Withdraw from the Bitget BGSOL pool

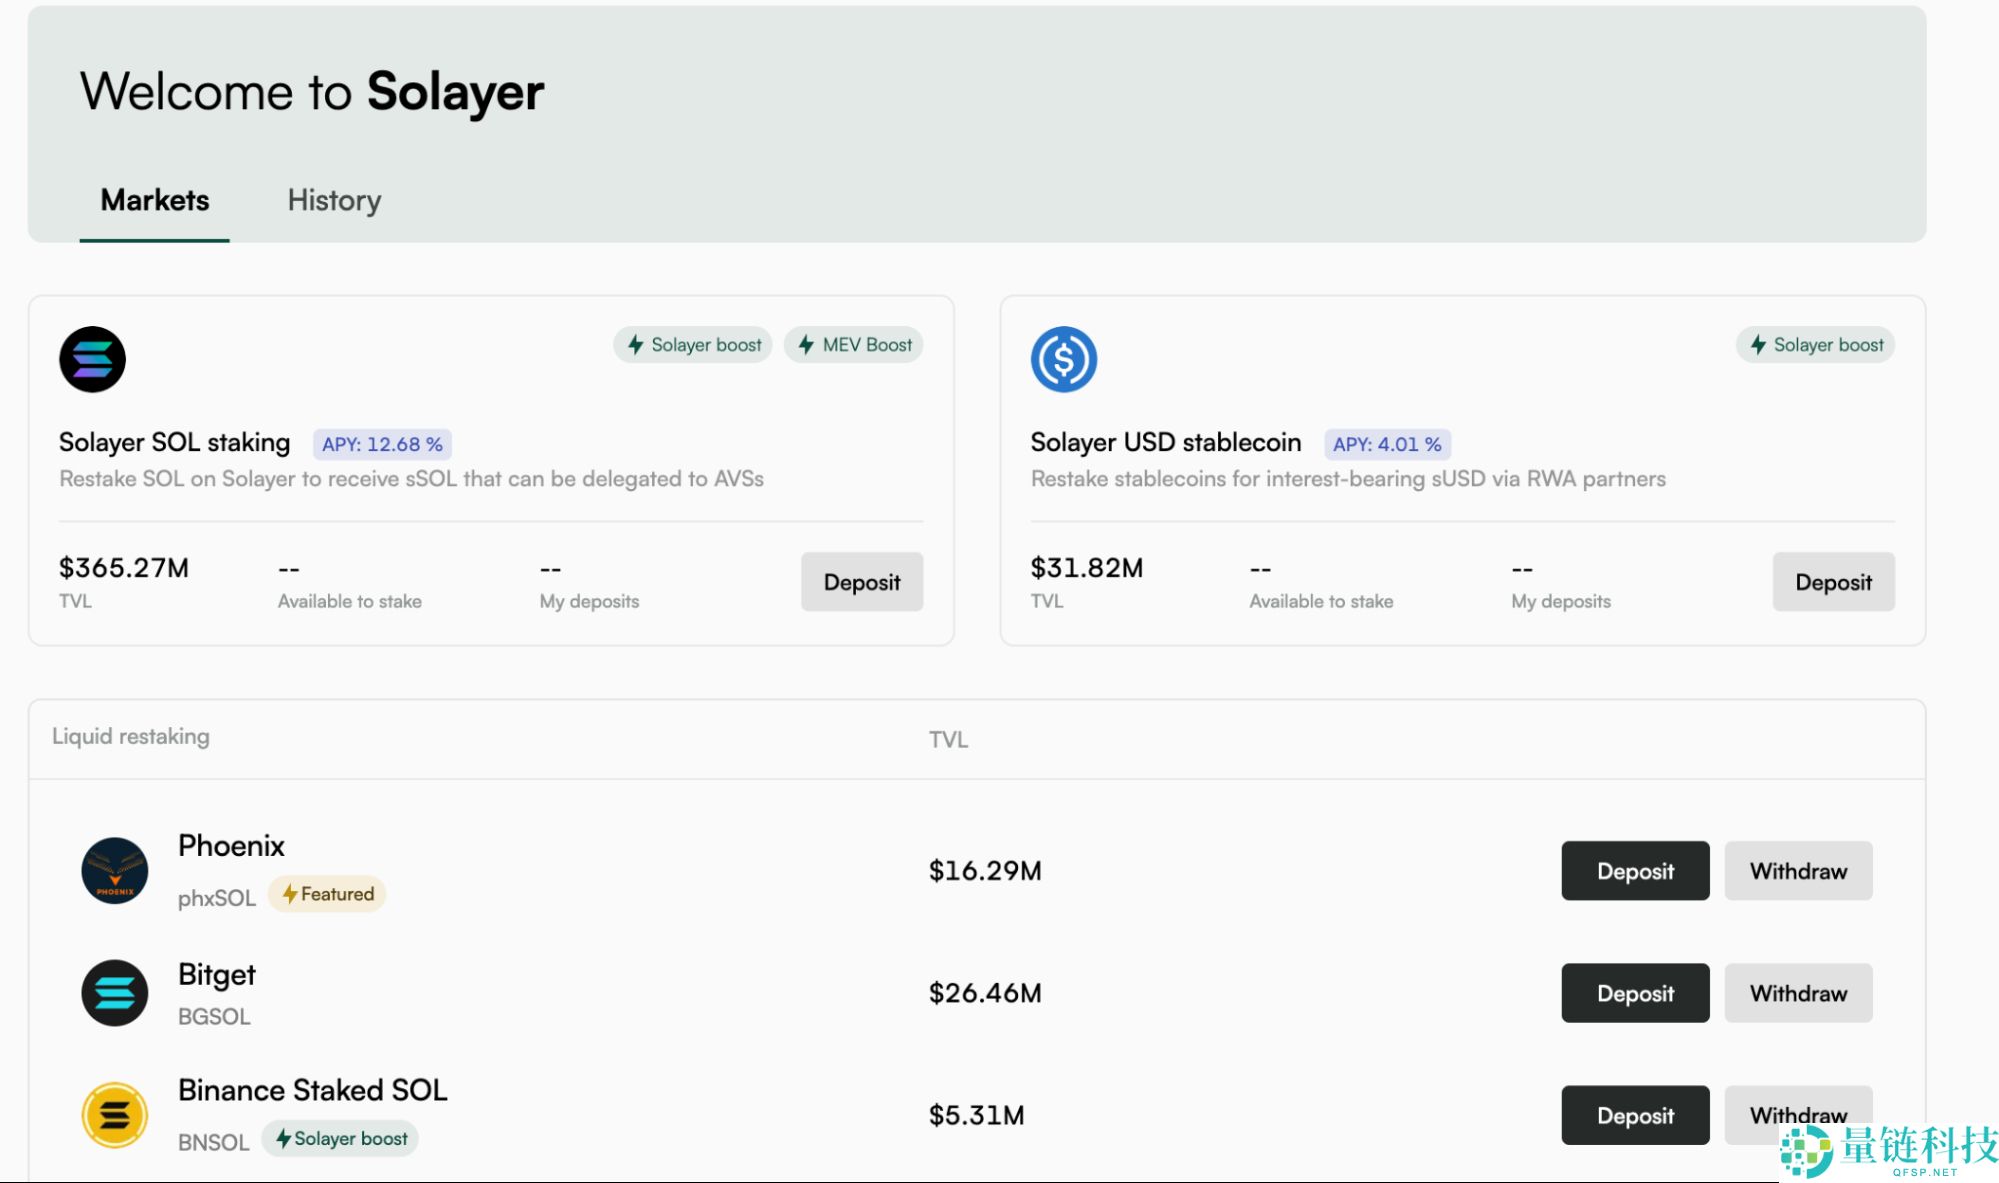click(1797, 993)
